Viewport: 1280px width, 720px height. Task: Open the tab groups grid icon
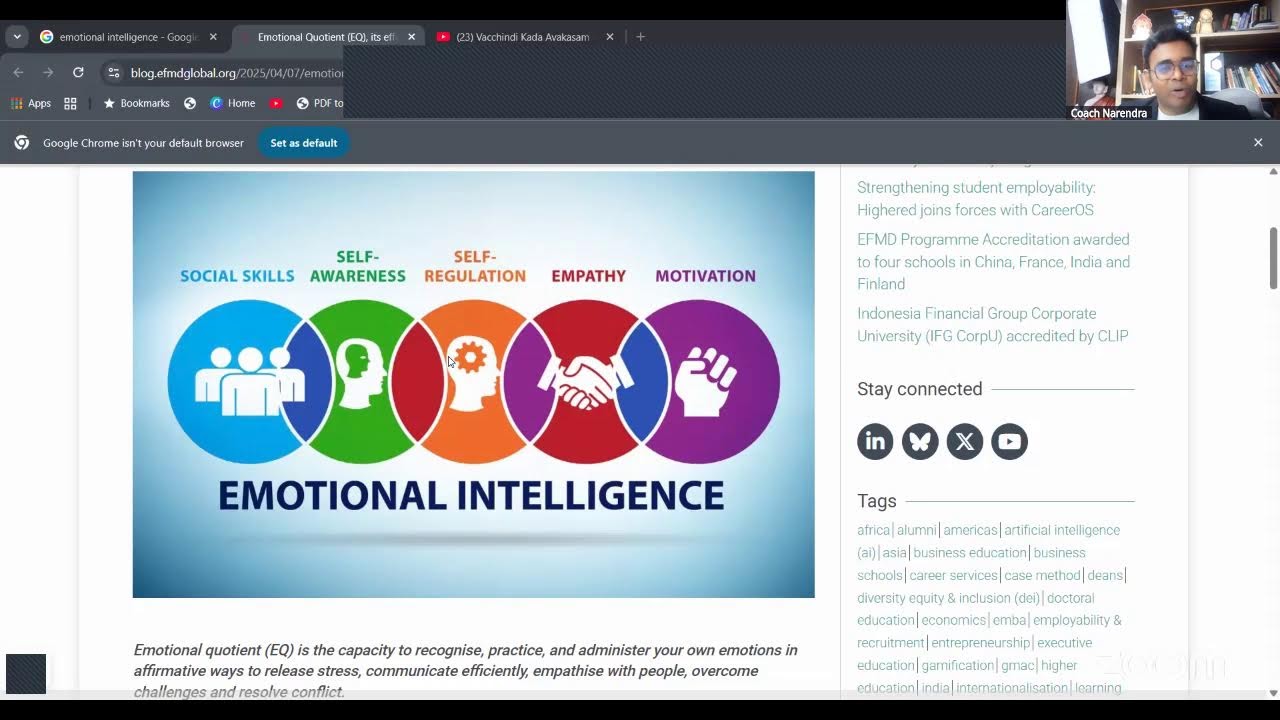[x=70, y=103]
